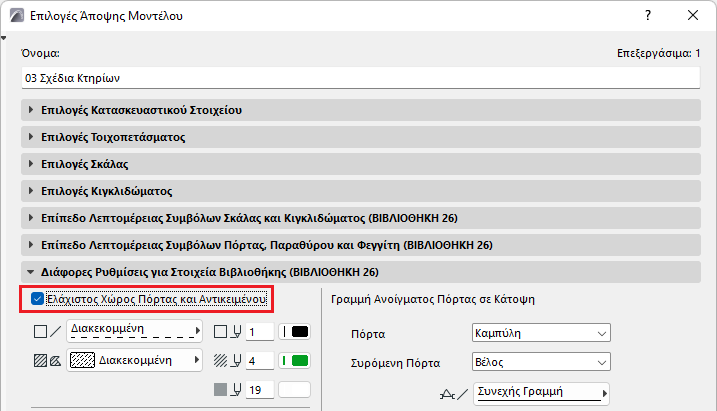Open the Πόρτα dropdown showing Καμπύλη
Image resolution: width=717 pixels, height=411 pixels.
click(x=541, y=333)
